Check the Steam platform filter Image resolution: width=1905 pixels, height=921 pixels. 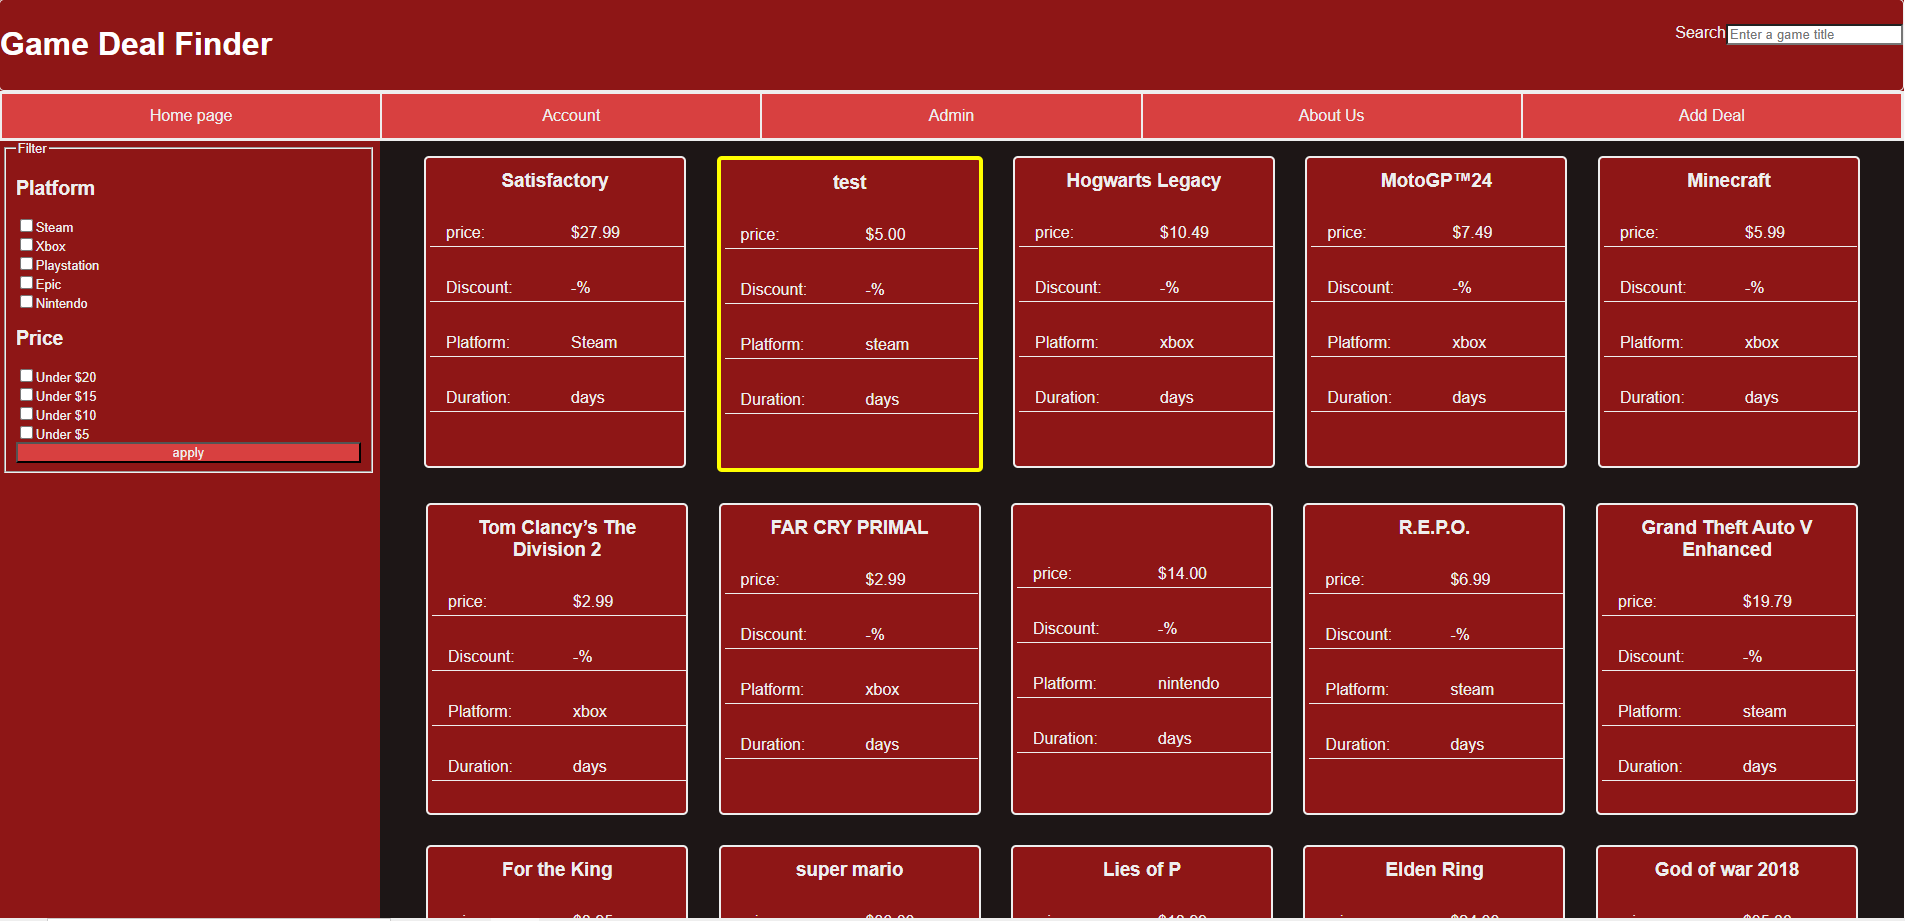click(x=26, y=226)
